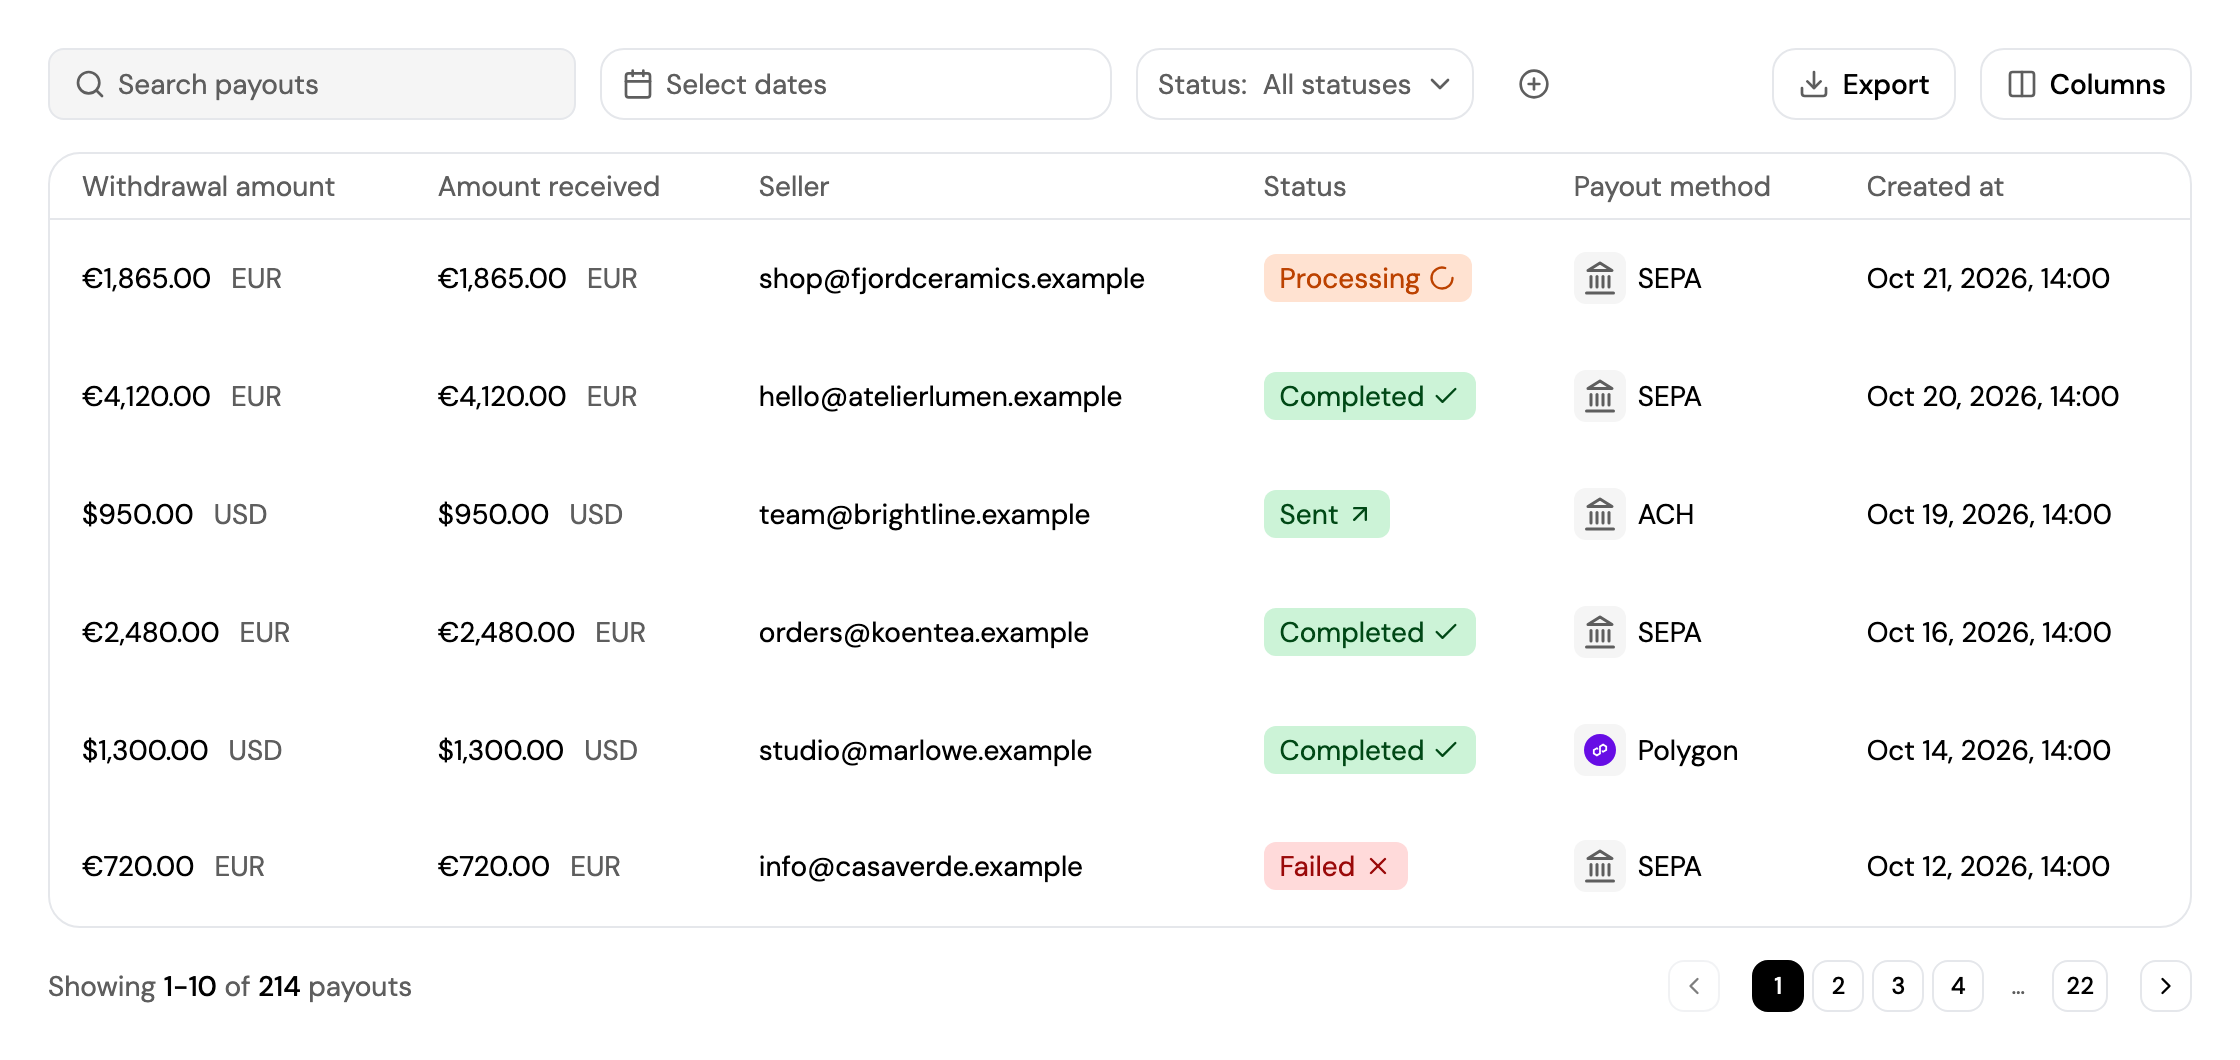Screen dimensions: 2240x1060
Task: Jump to page 22
Action: 2080,986
